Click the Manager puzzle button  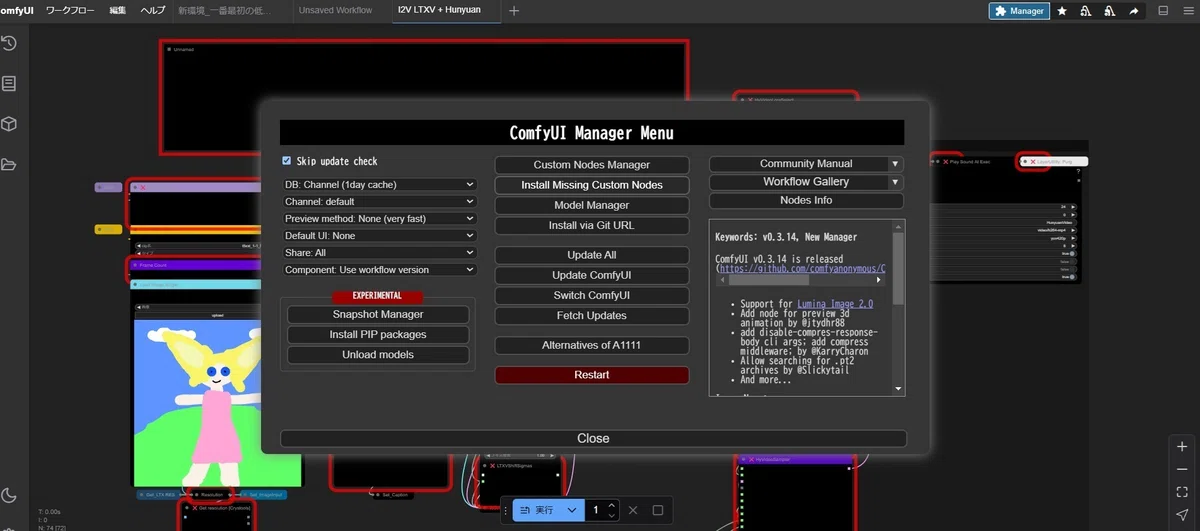[x=1019, y=11]
